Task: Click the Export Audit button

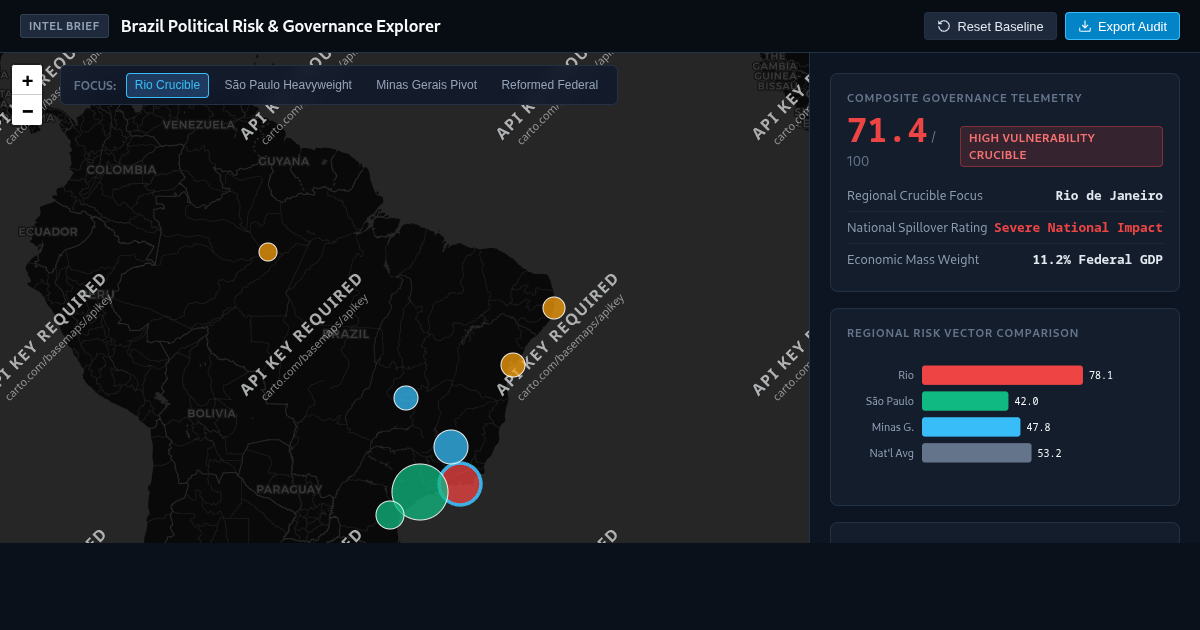Action: pyautogui.click(x=1122, y=26)
